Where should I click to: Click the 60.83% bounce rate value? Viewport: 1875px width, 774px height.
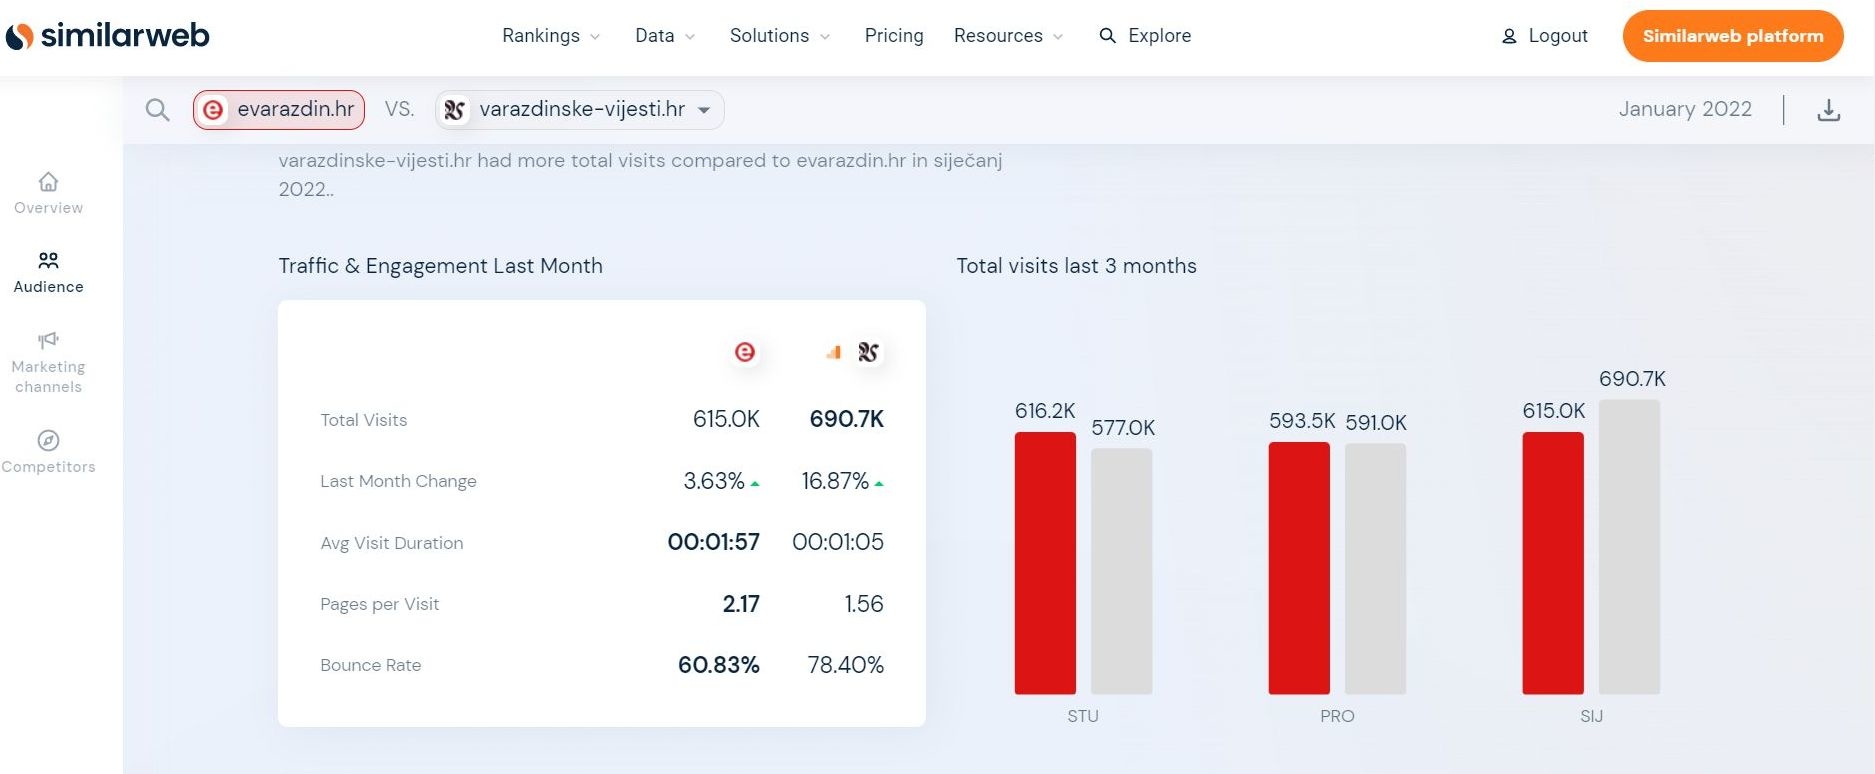coord(719,665)
